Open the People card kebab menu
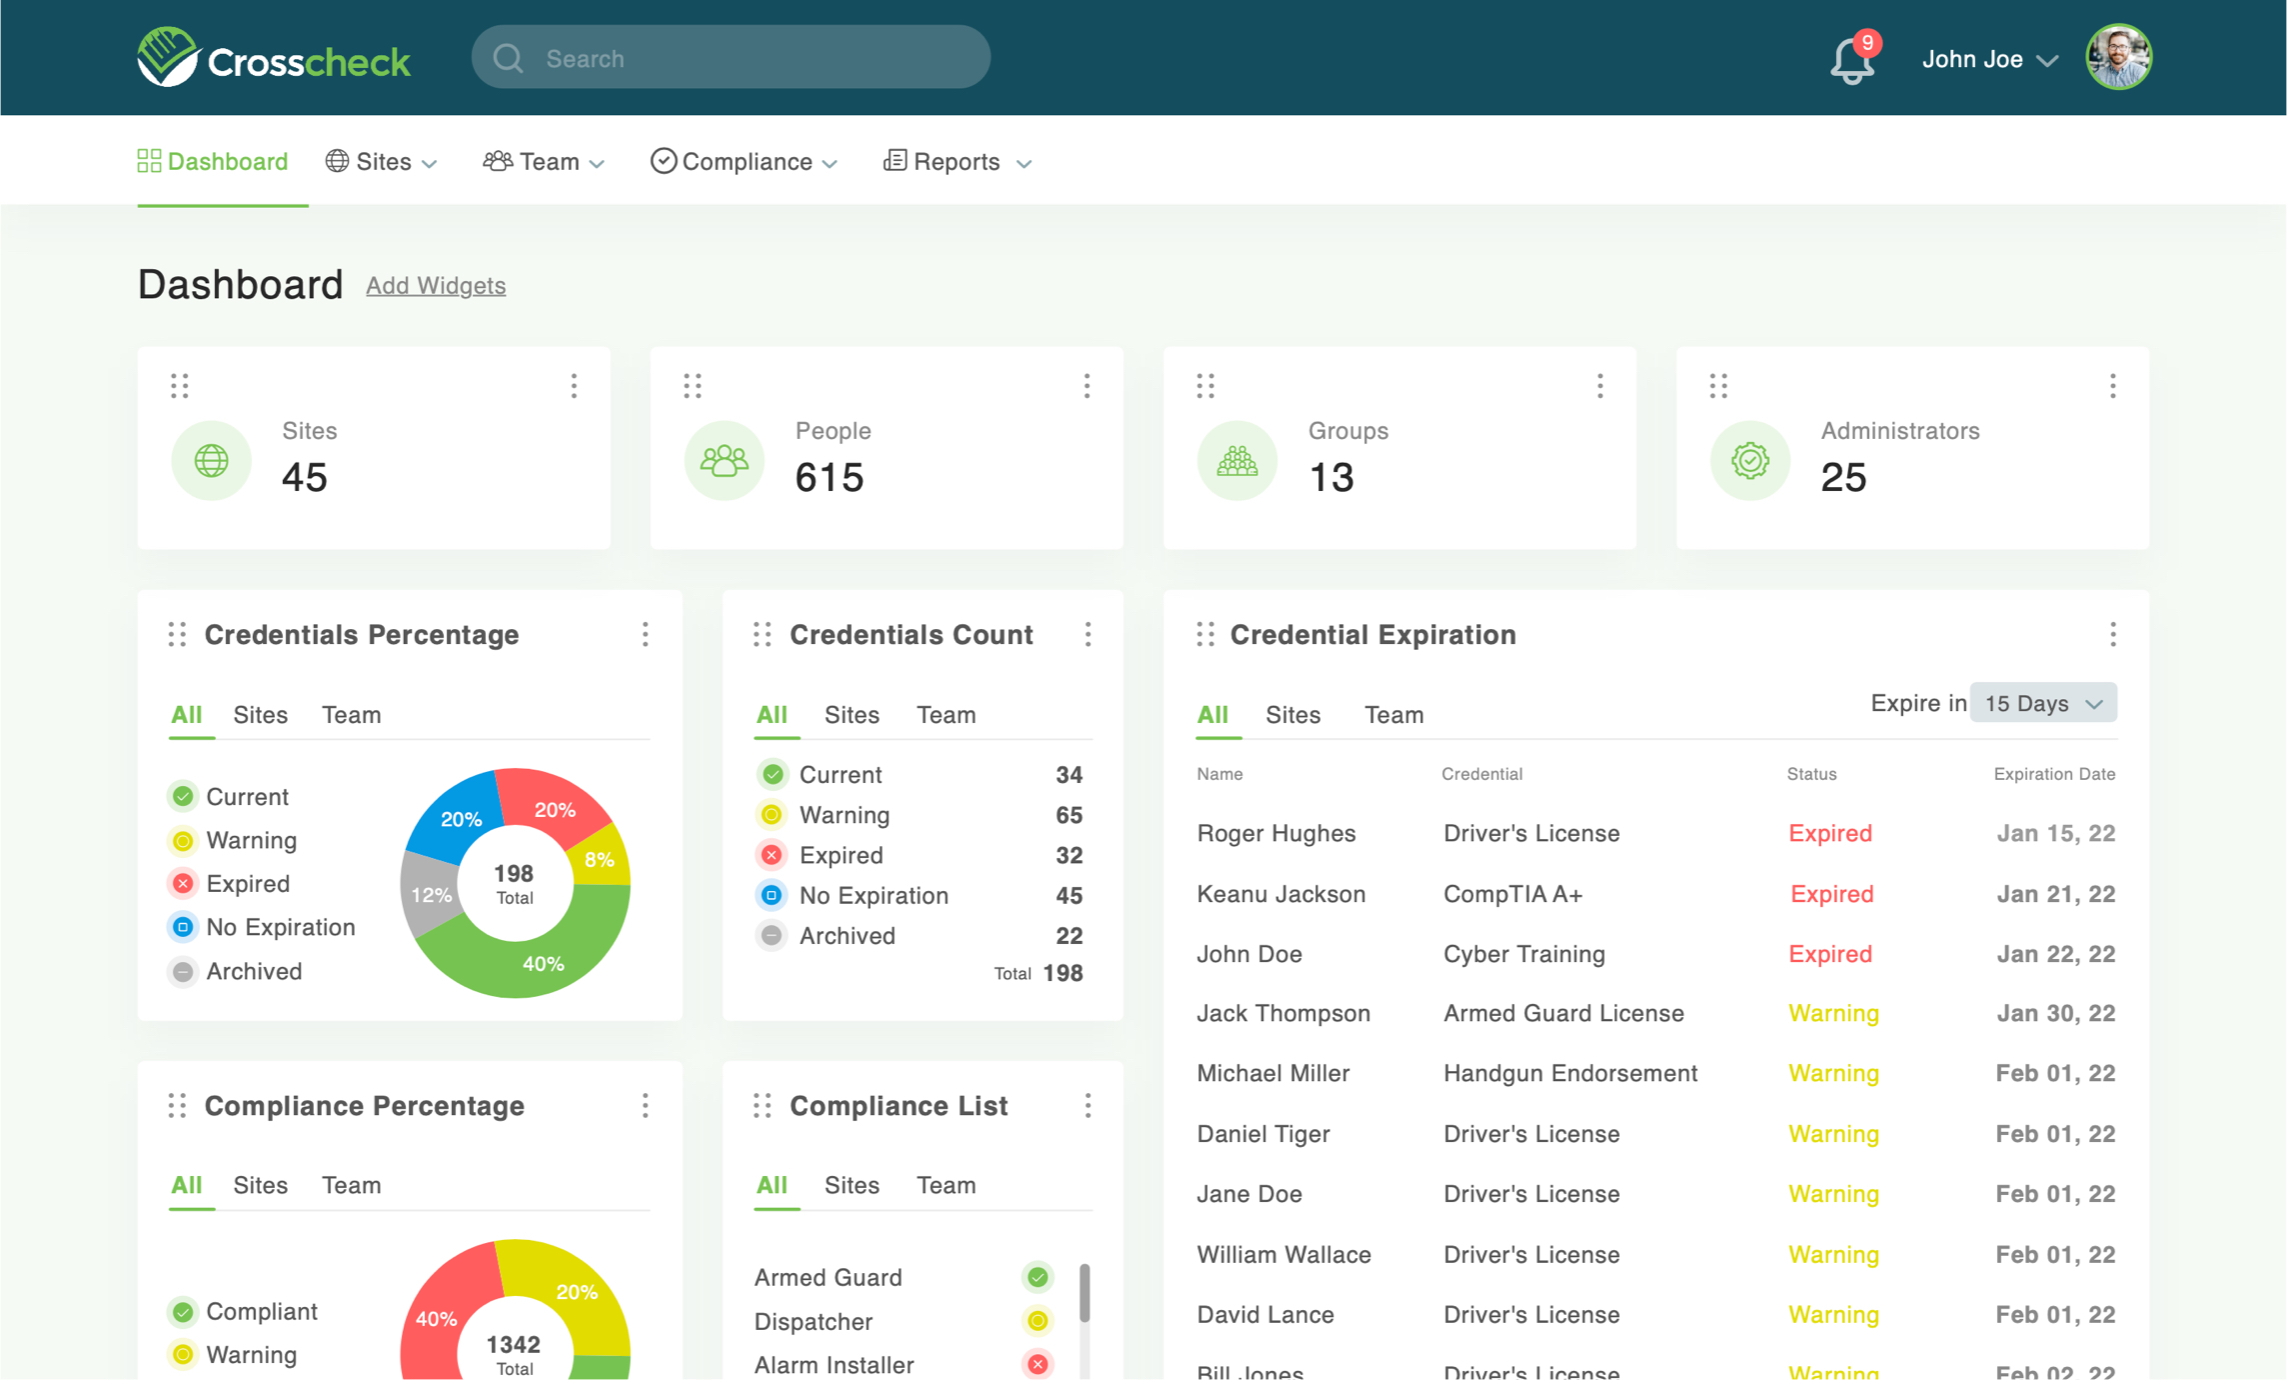 [1087, 386]
